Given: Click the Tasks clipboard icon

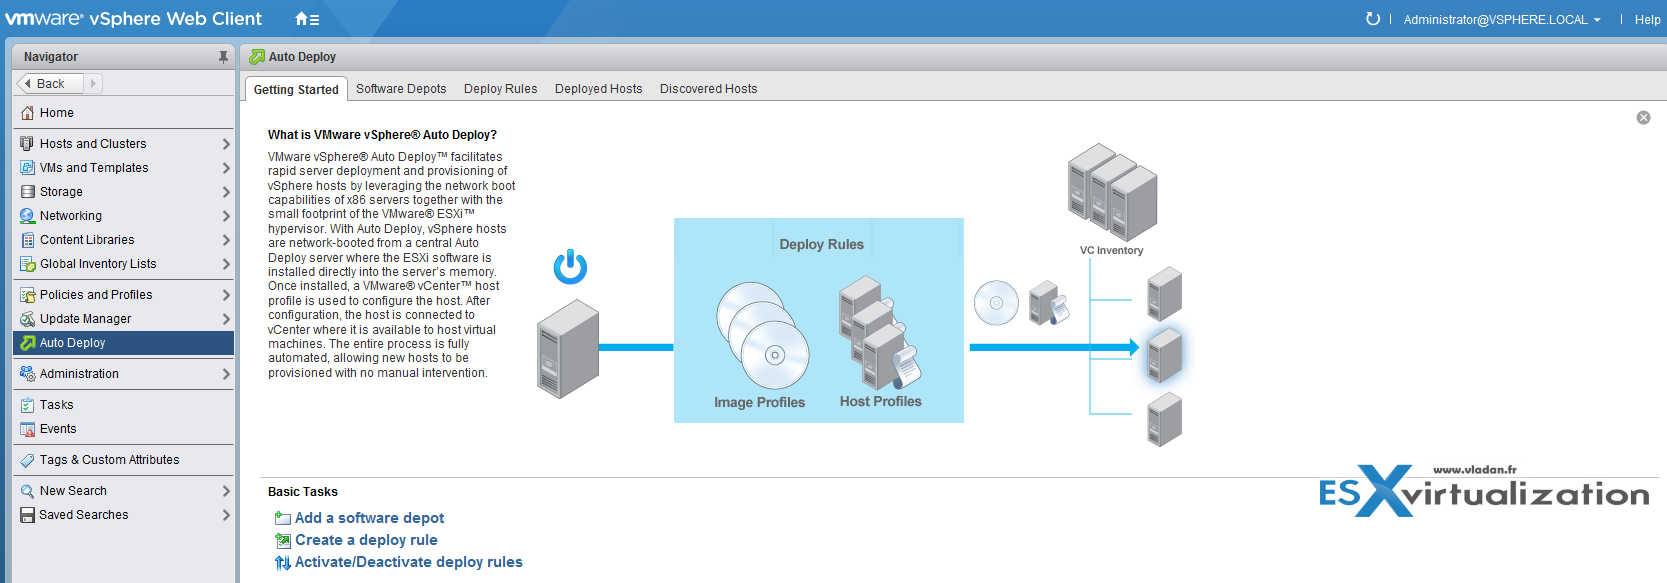Looking at the screenshot, I should tap(28, 405).
